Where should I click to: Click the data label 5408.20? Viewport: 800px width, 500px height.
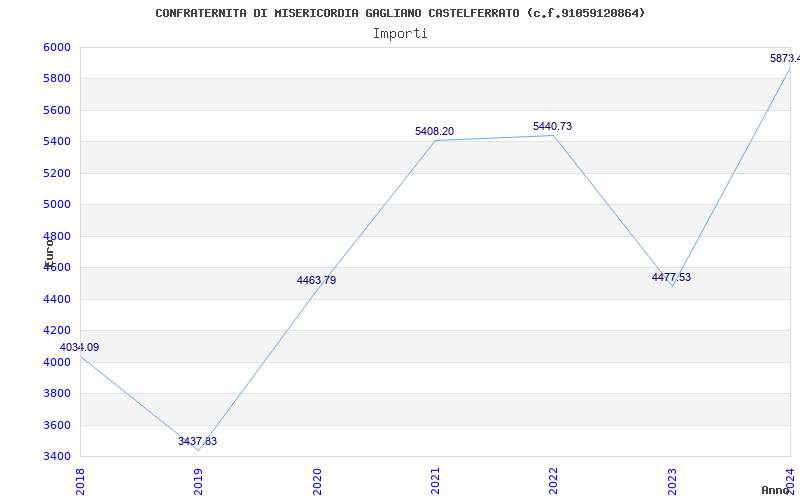point(434,131)
